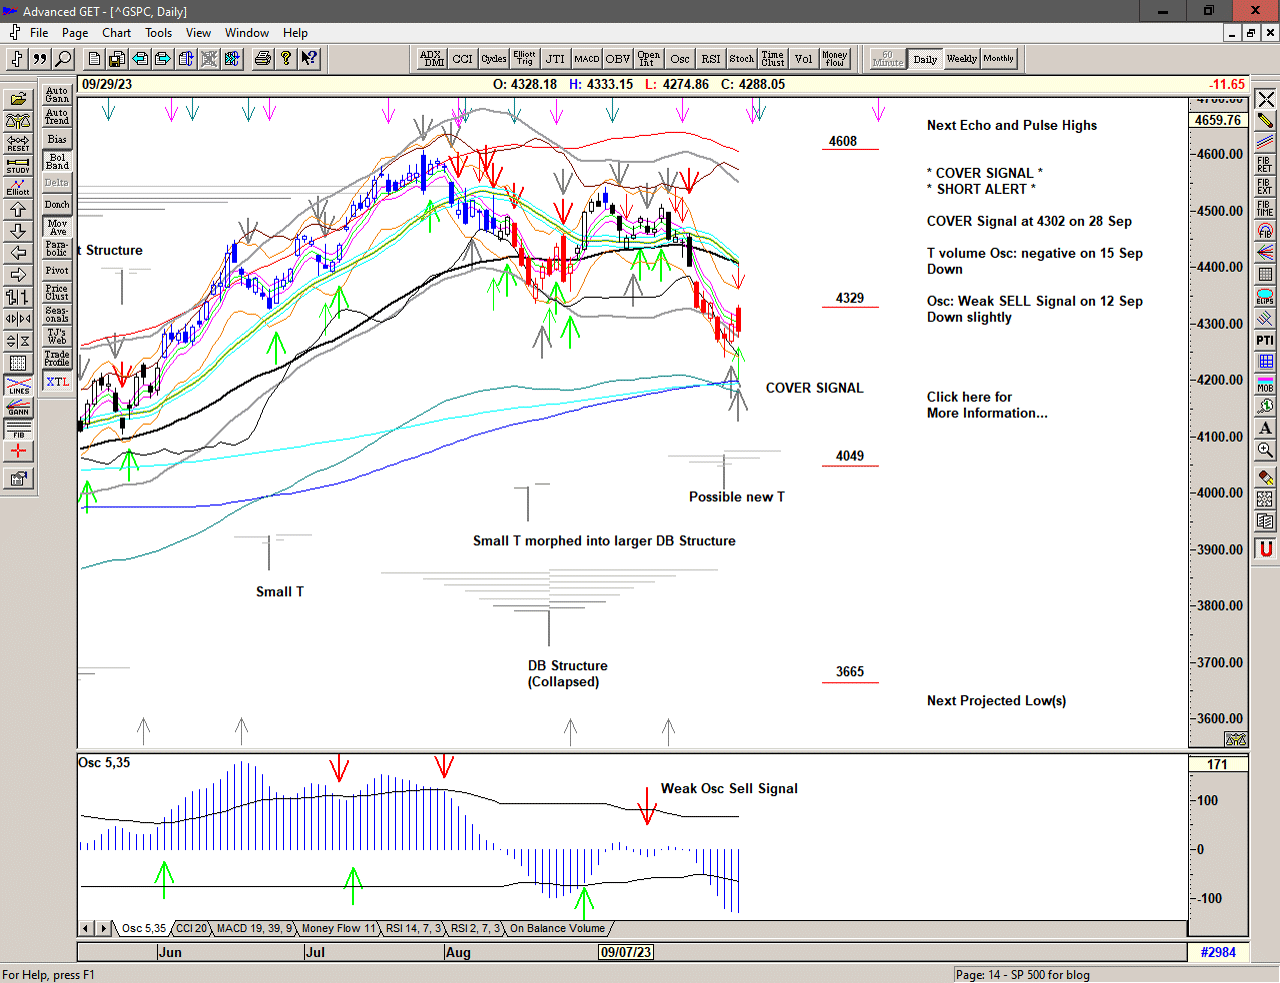Click the print icon in toolbar

262,59
